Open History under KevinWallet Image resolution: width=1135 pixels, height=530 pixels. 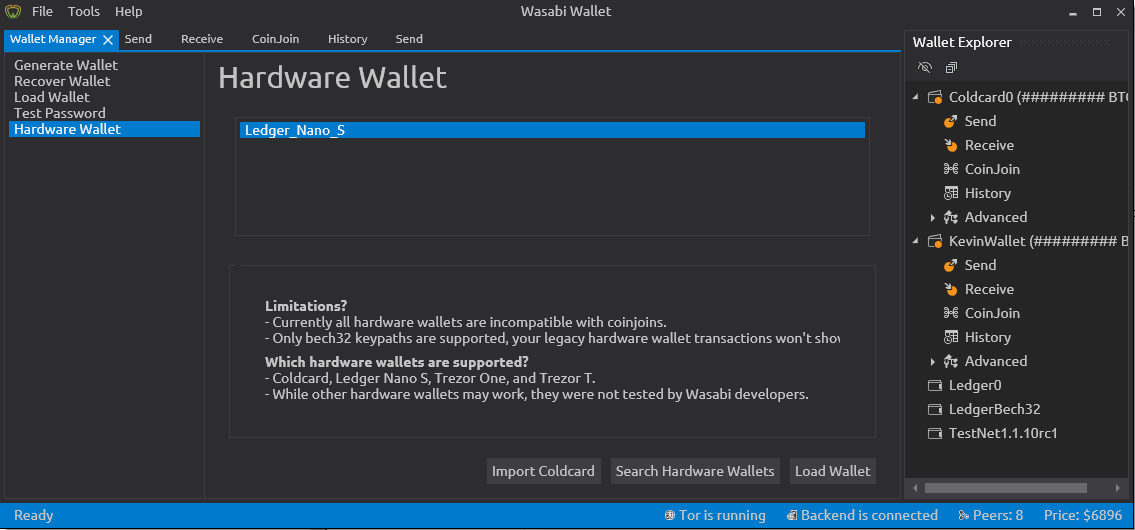(x=987, y=337)
